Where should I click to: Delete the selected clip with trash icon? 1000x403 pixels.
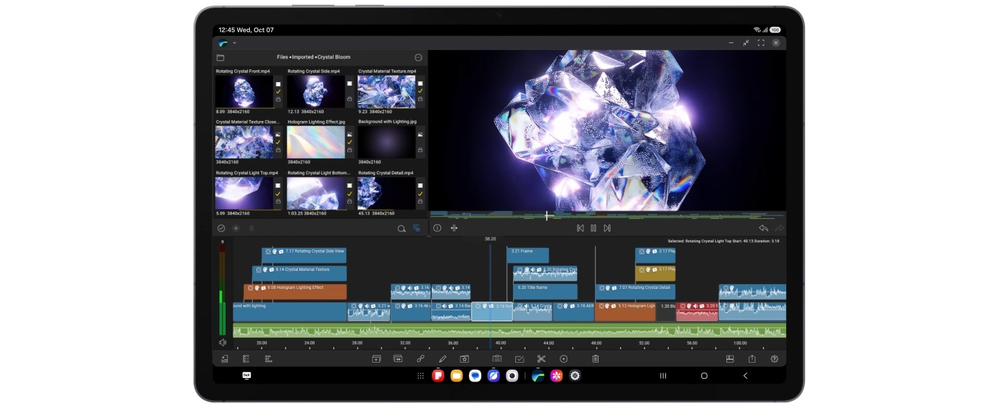click(595, 359)
